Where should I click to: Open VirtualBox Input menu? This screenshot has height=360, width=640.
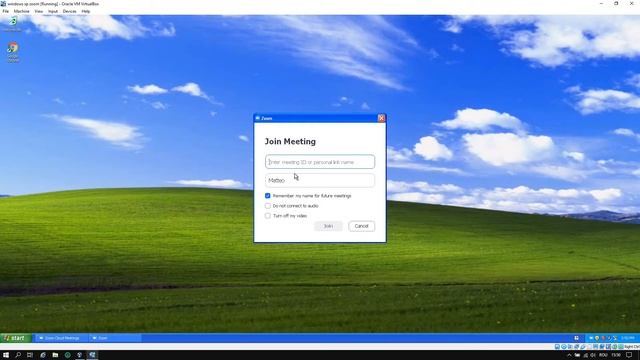pyautogui.click(x=53, y=11)
